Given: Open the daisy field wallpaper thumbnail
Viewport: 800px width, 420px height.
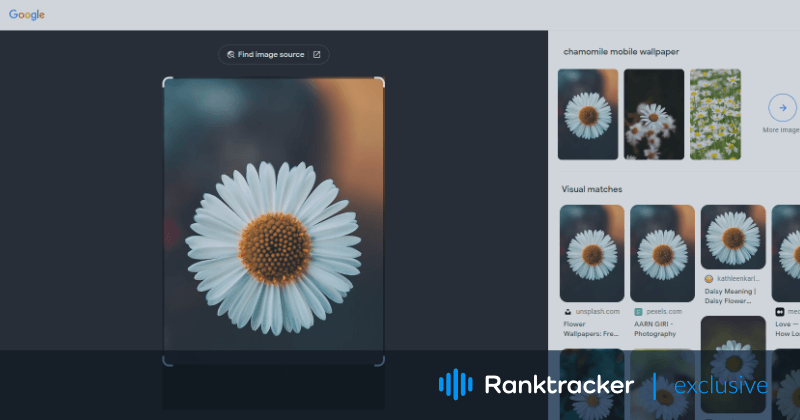Looking at the screenshot, I should 715,114.
